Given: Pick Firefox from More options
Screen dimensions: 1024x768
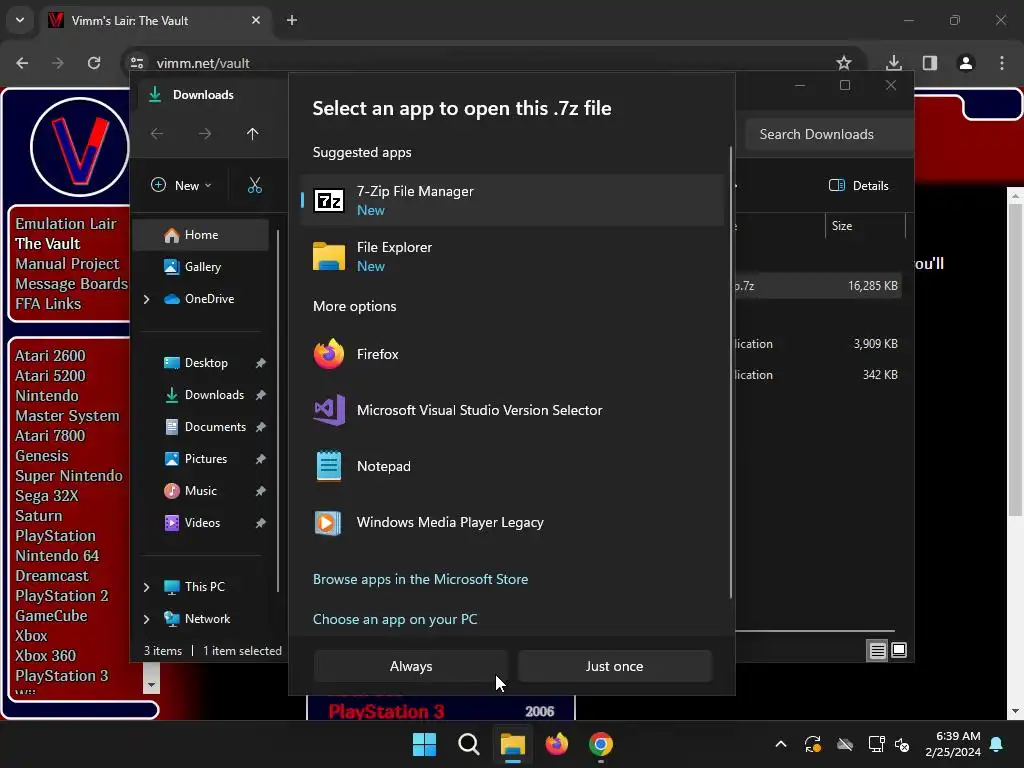Looking at the screenshot, I should pos(513,355).
